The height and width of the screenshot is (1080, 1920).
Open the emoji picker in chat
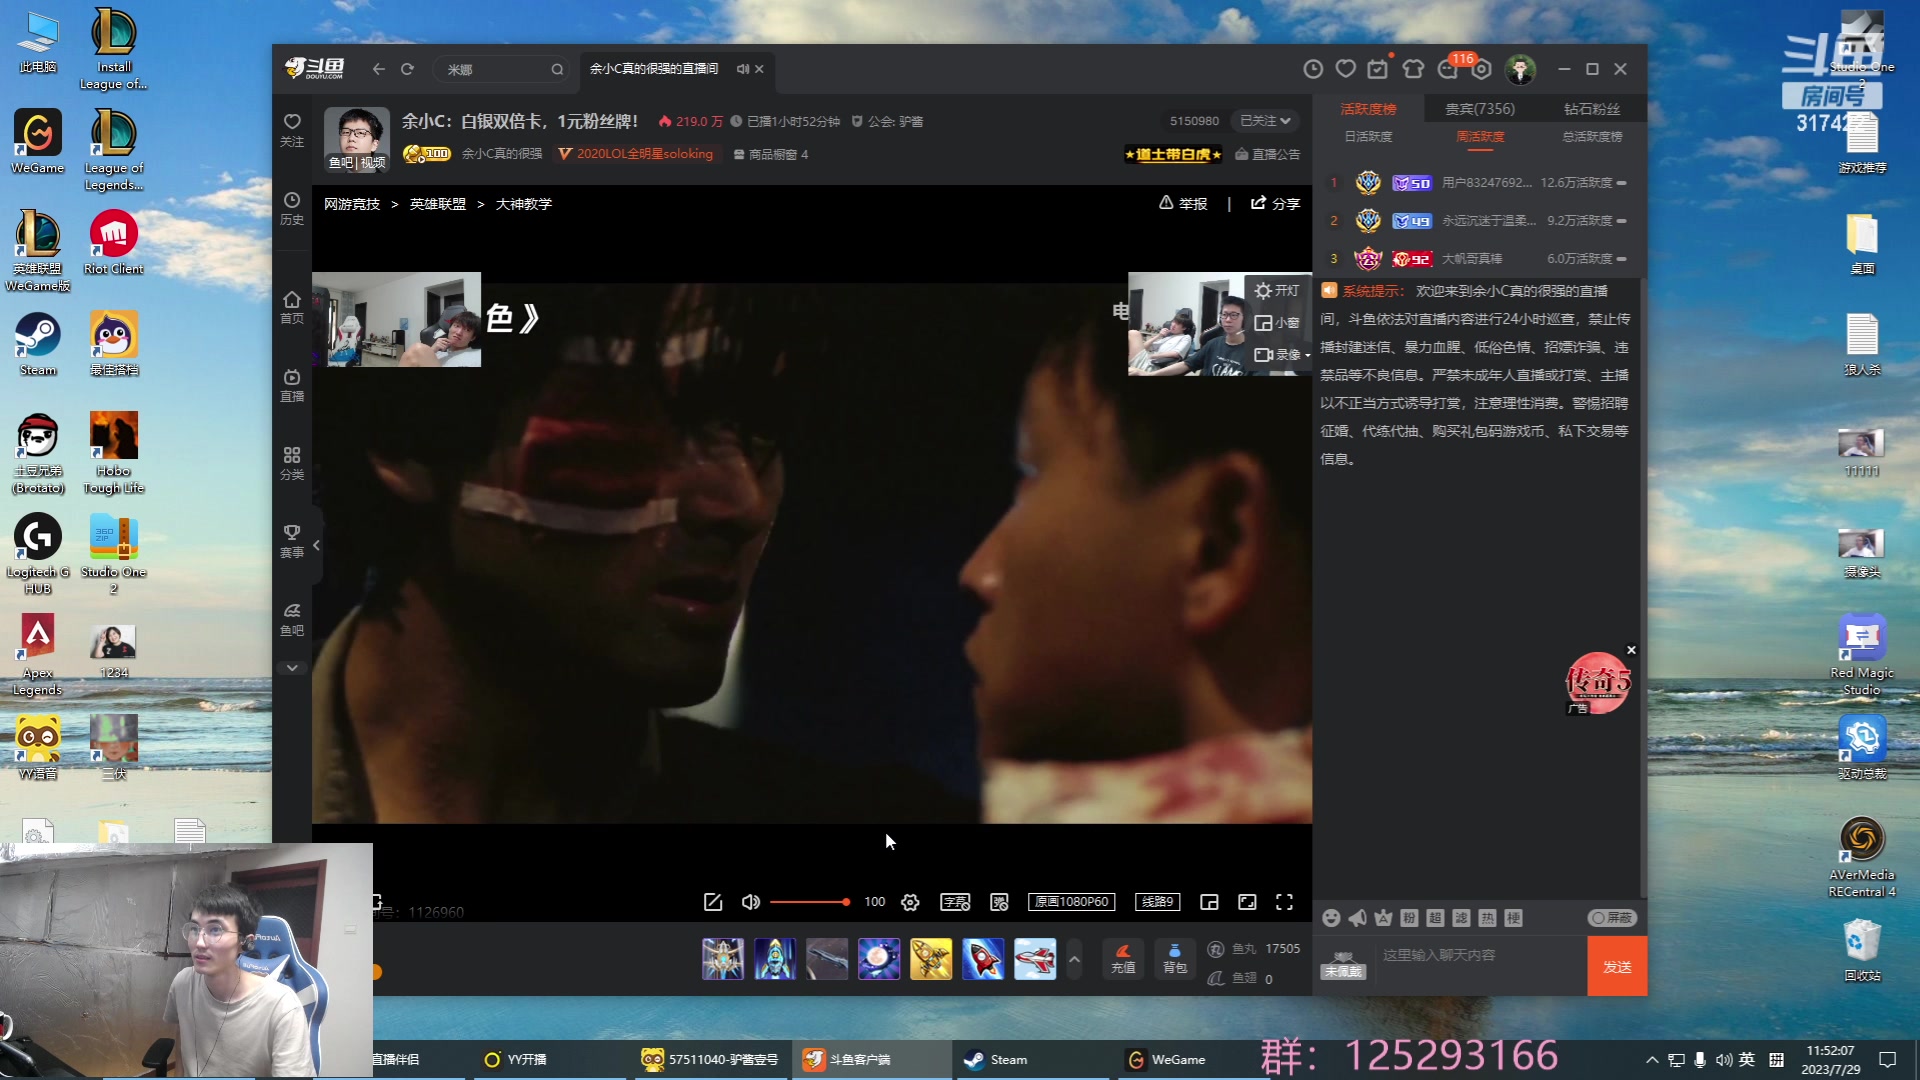1331,918
